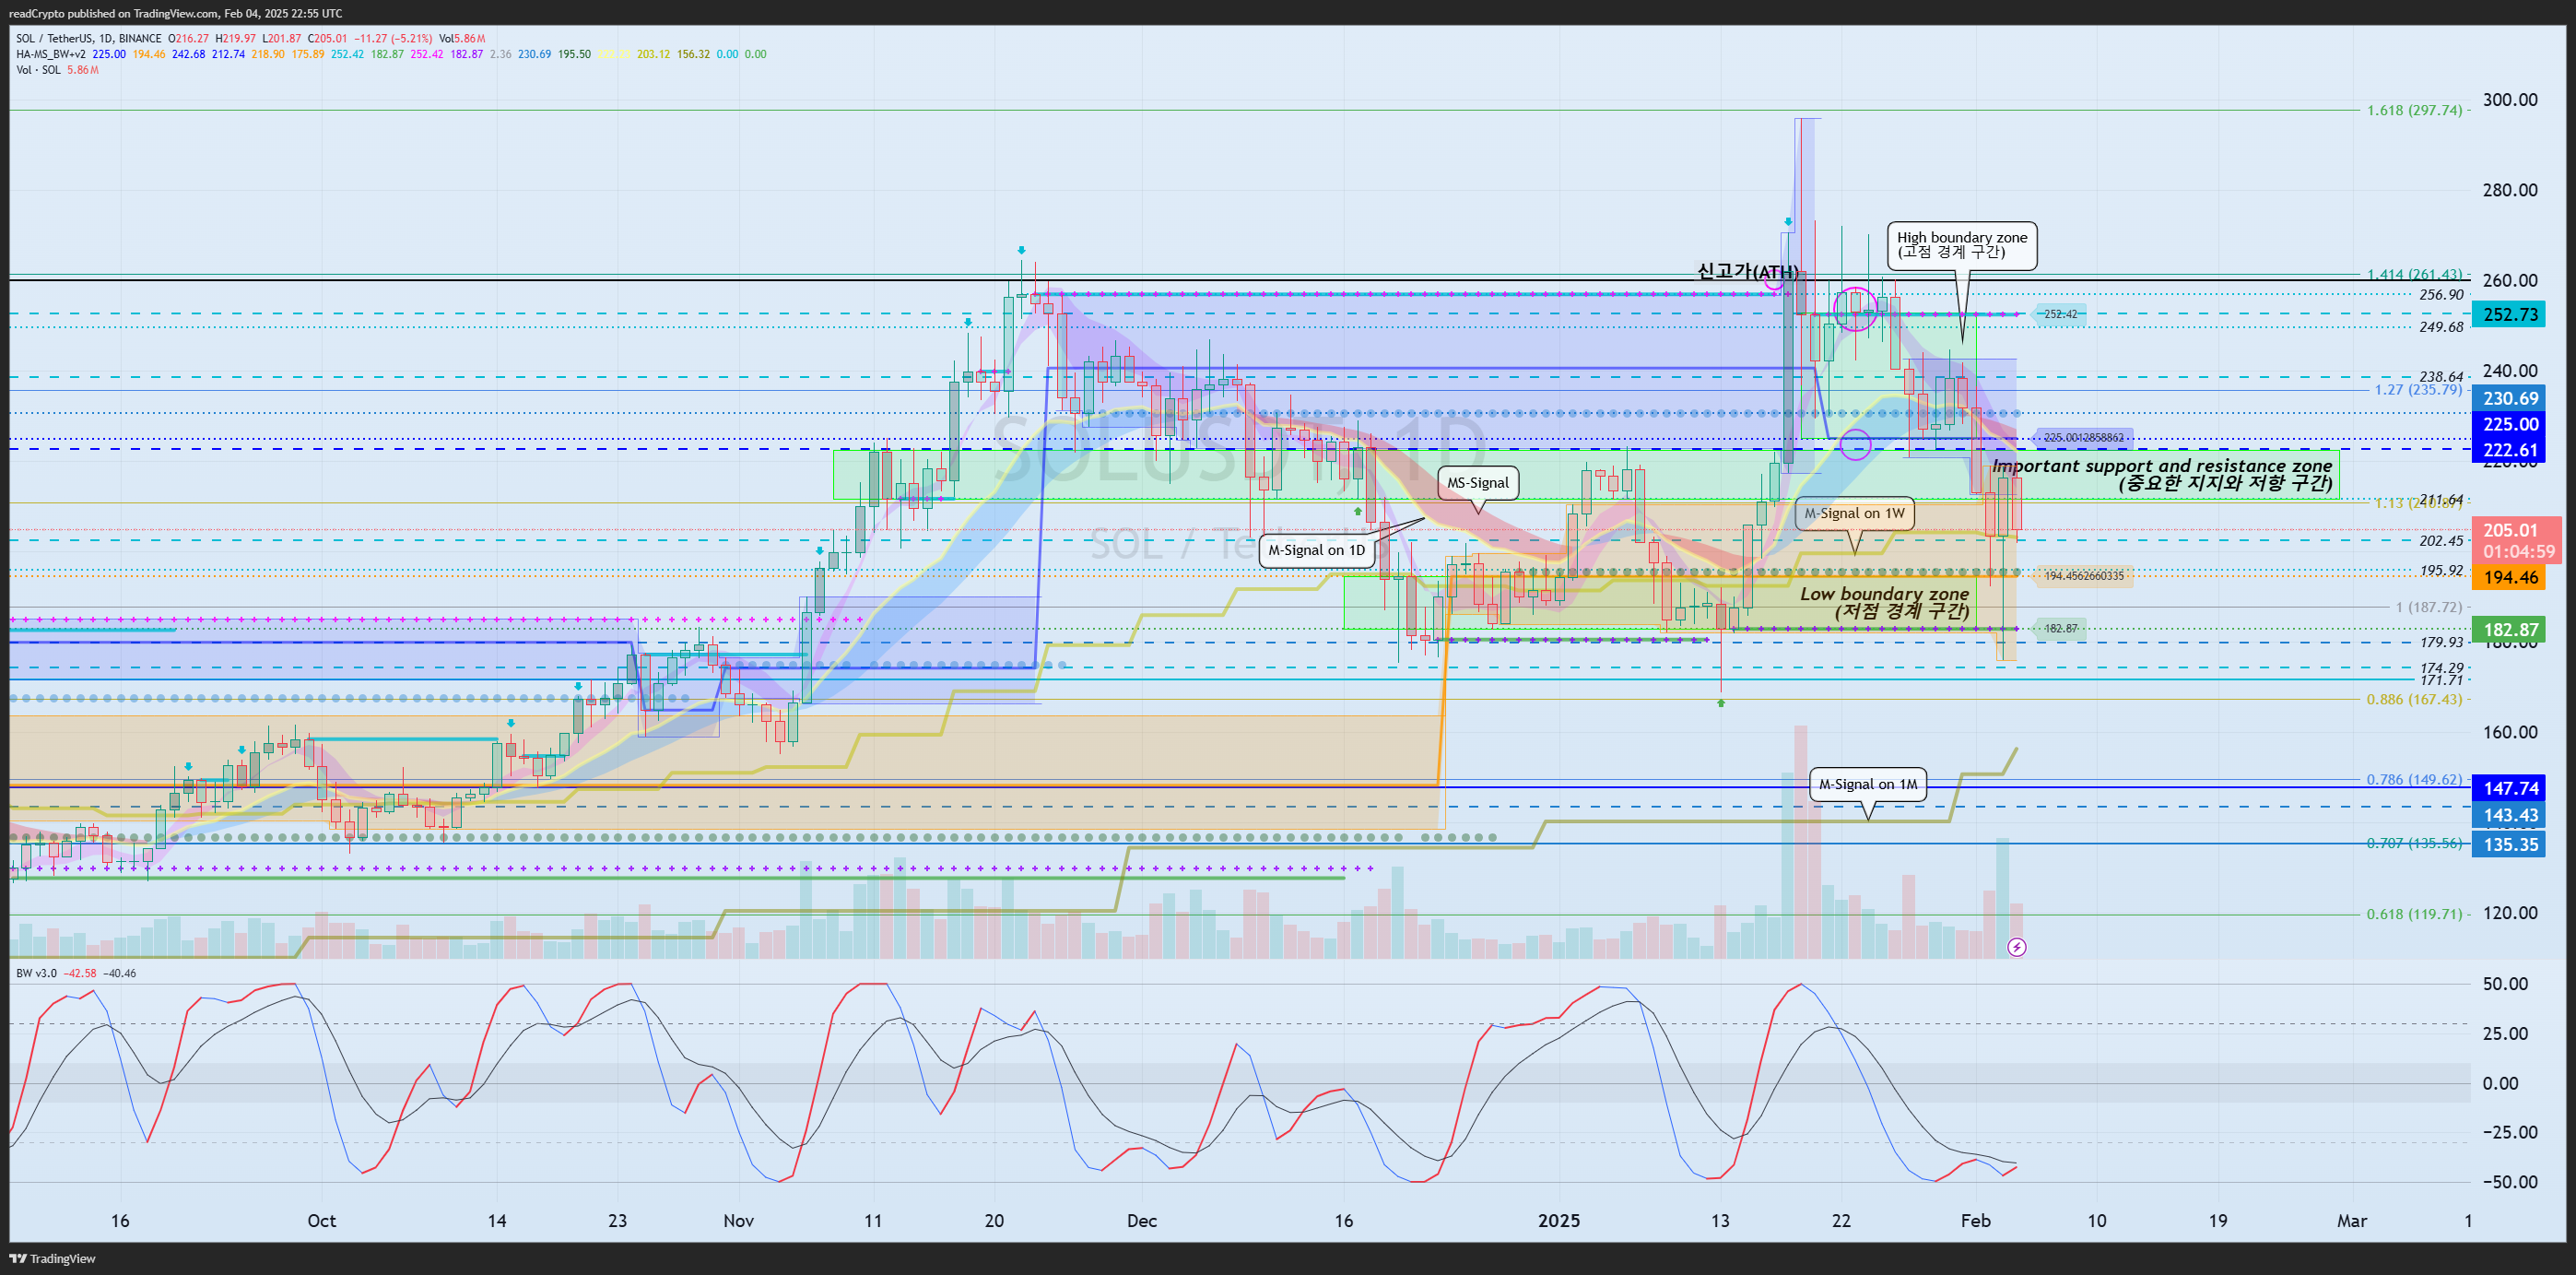Click the large magenta circle near 252.42 line

tap(1855, 308)
